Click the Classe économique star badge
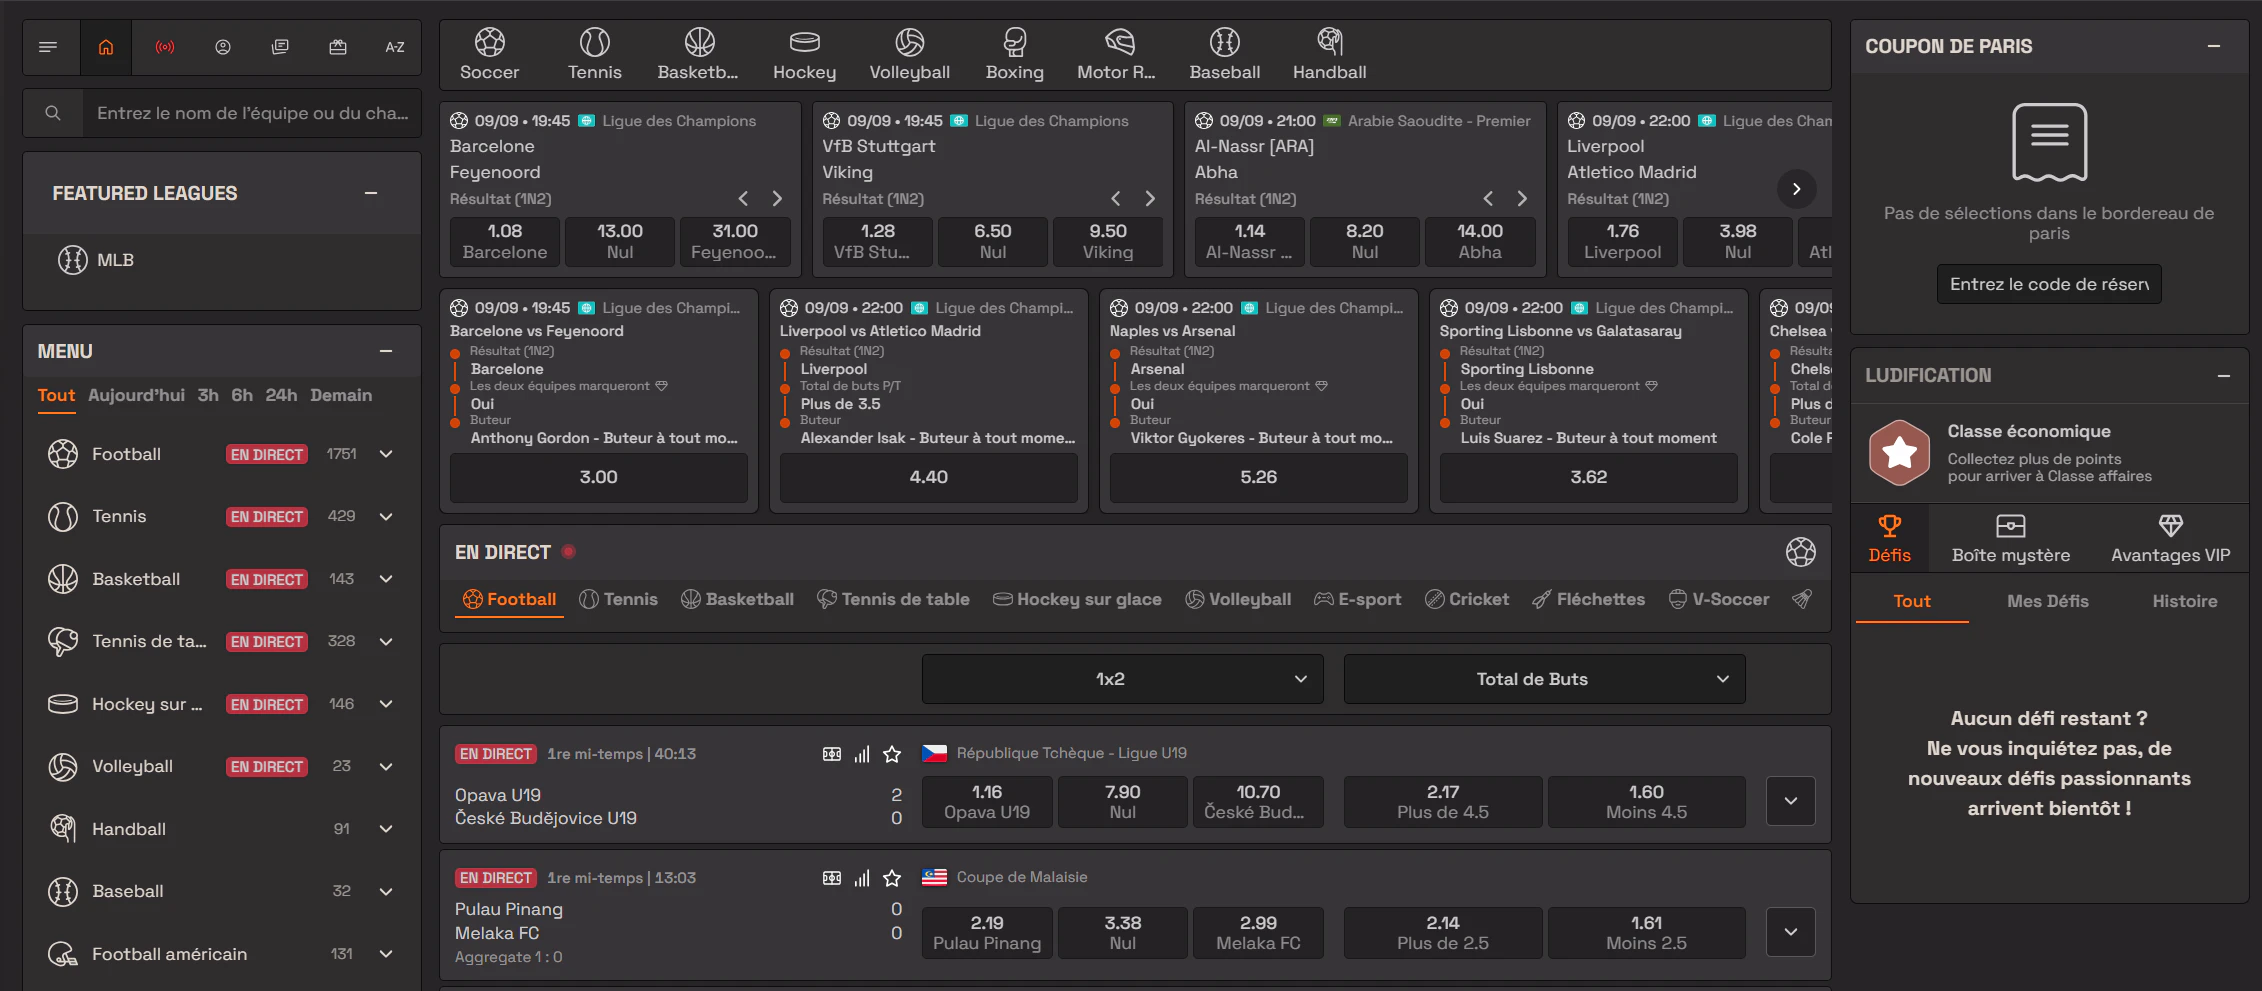The height and width of the screenshot is (991, 2262). point(1899,453)
